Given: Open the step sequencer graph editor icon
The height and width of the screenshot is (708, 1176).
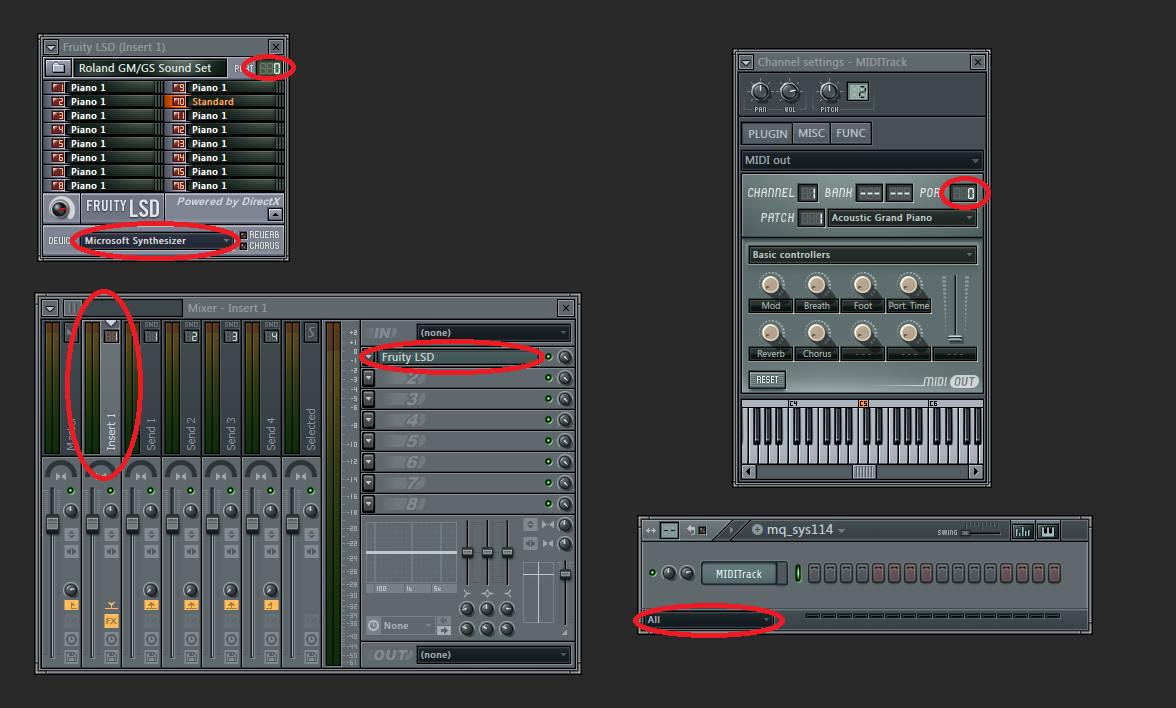Looking at the screenshot, I should coord(1022,532).
